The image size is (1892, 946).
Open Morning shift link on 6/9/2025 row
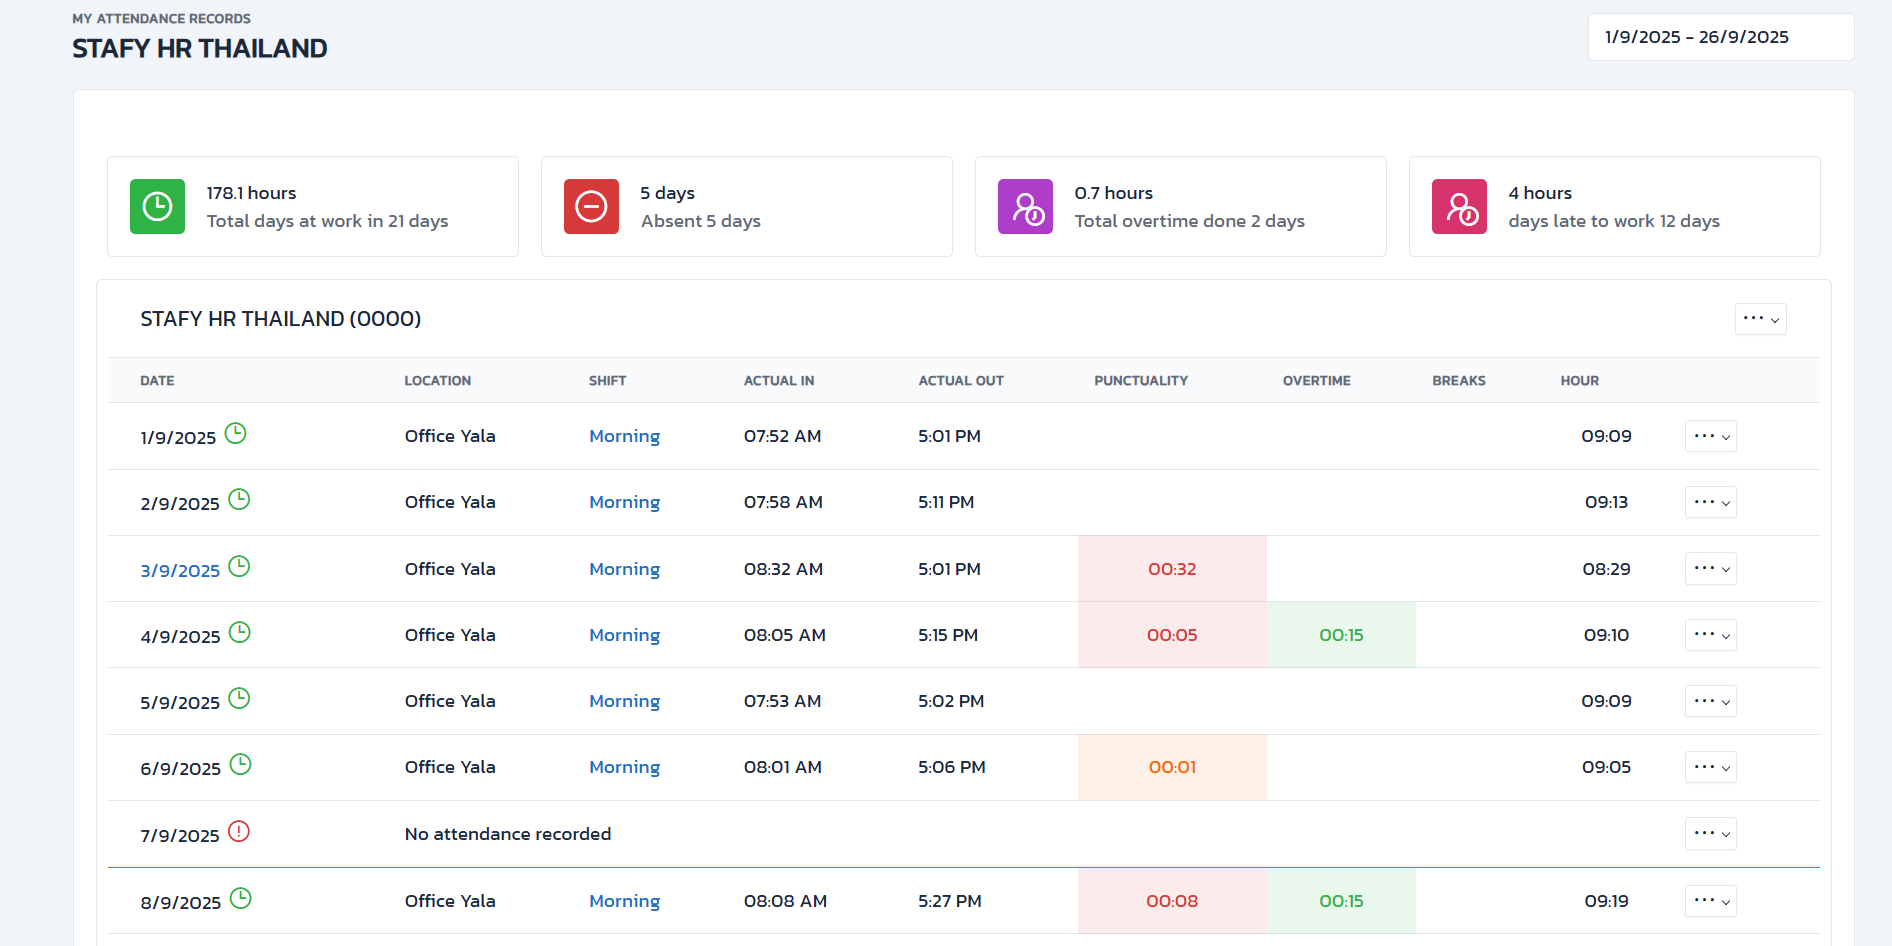pos(624,767)
